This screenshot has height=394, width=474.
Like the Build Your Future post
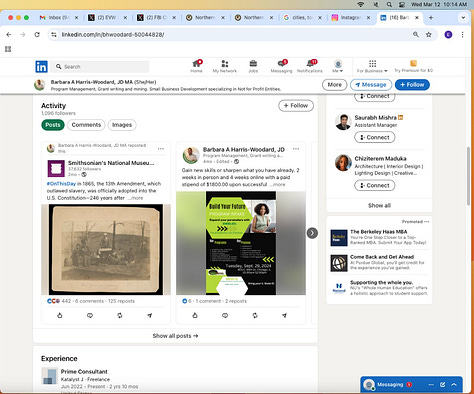click(x=195, y=315)
